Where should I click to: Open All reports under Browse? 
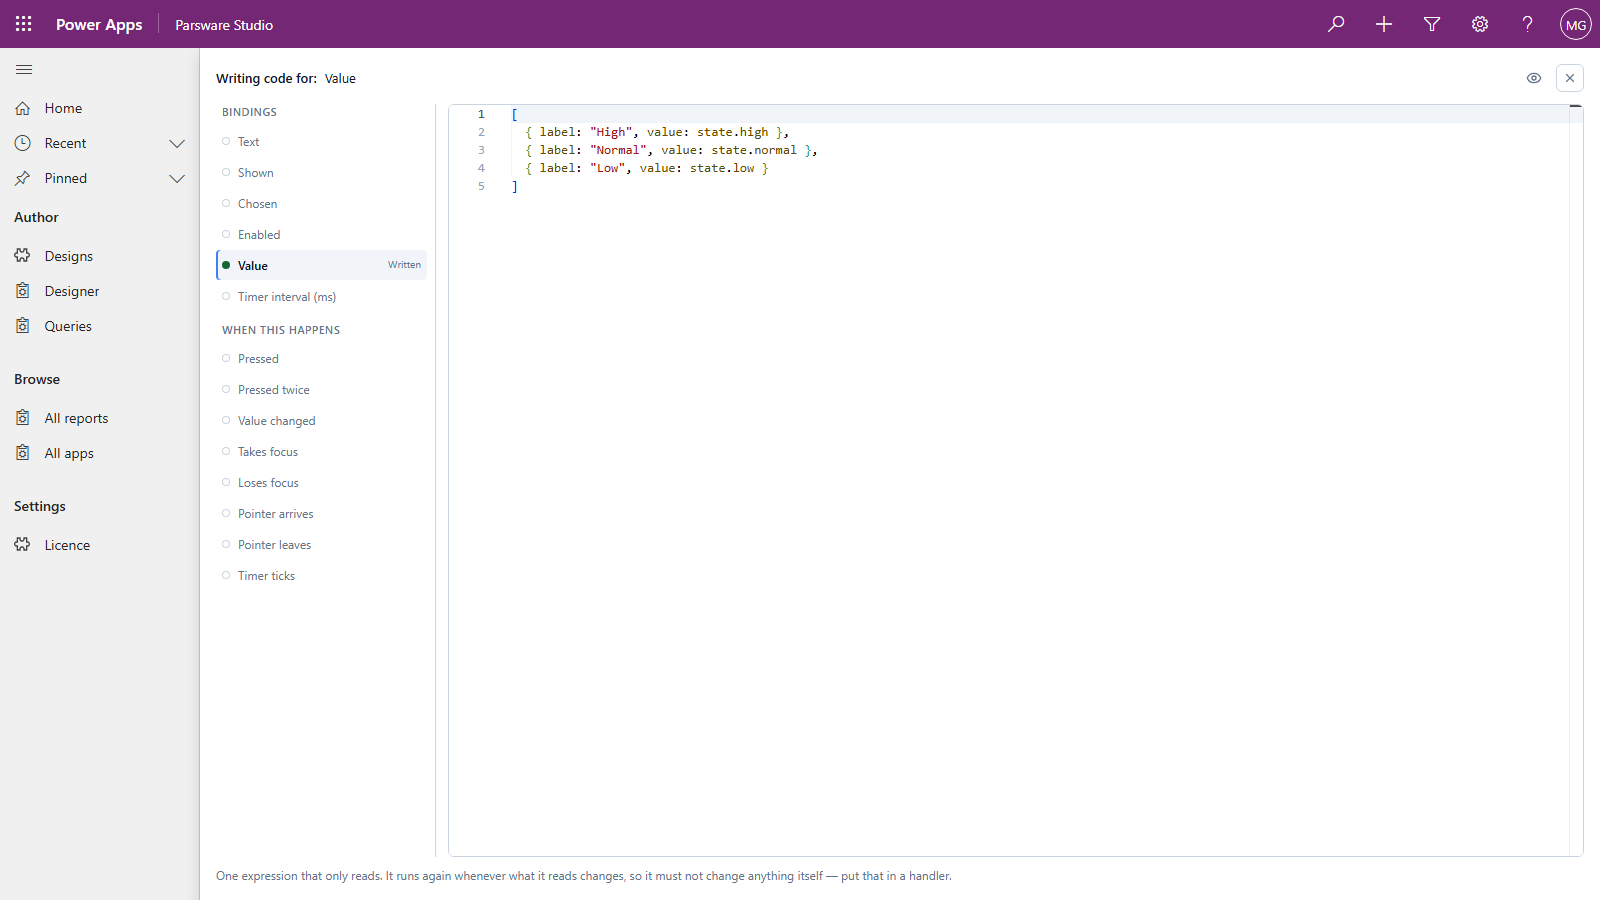pyautogui.click(x=100, y=418)
